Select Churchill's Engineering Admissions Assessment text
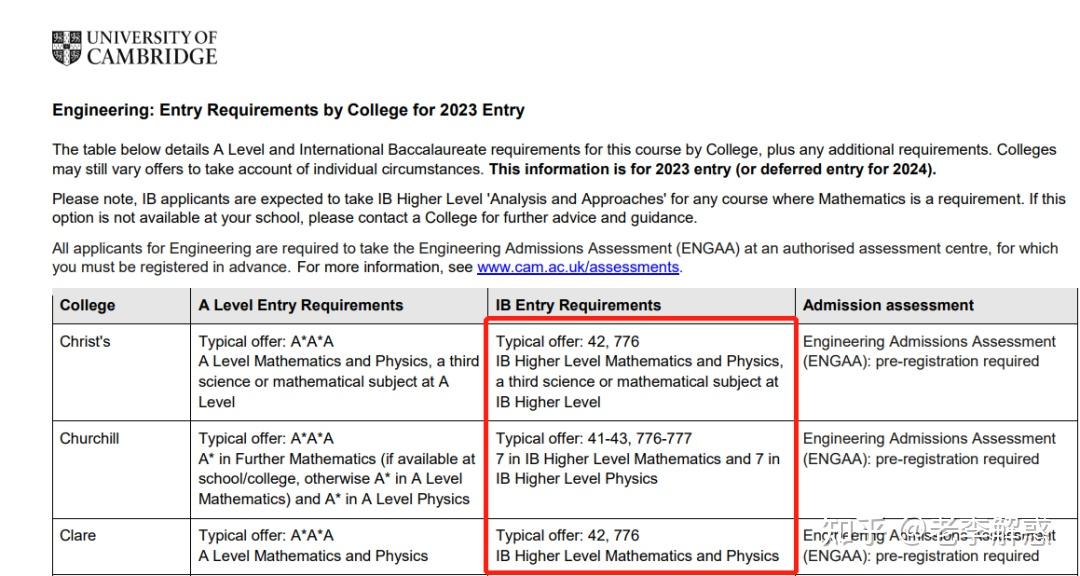1080x576 pixels. point(929,438)
